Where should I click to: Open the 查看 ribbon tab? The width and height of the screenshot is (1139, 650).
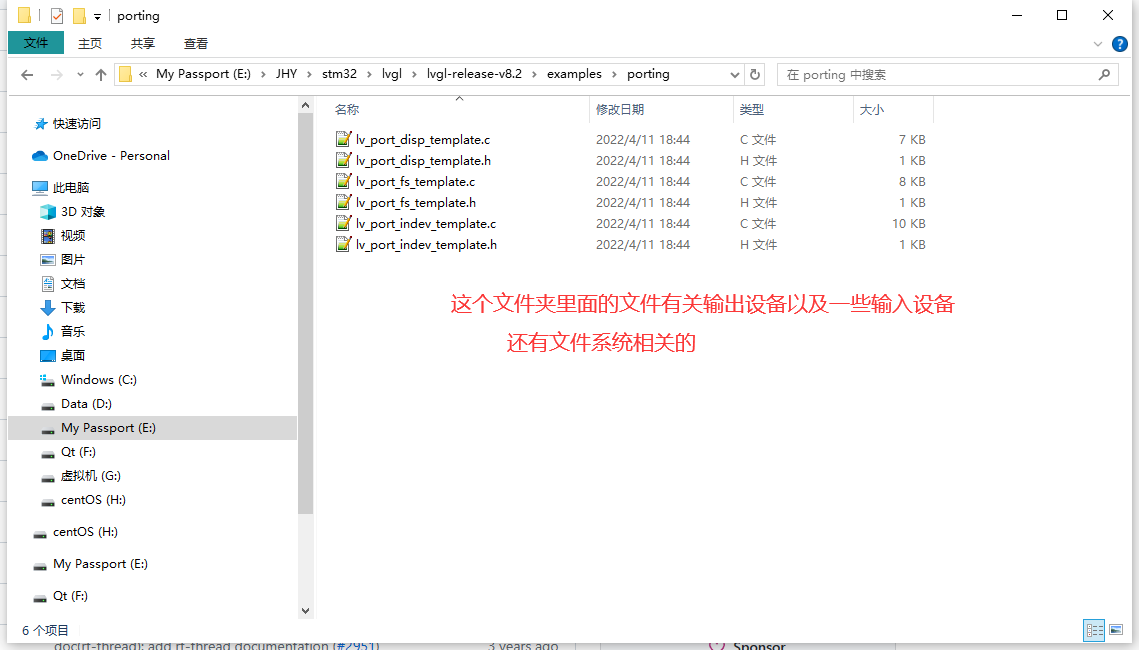tap(196, 44)
